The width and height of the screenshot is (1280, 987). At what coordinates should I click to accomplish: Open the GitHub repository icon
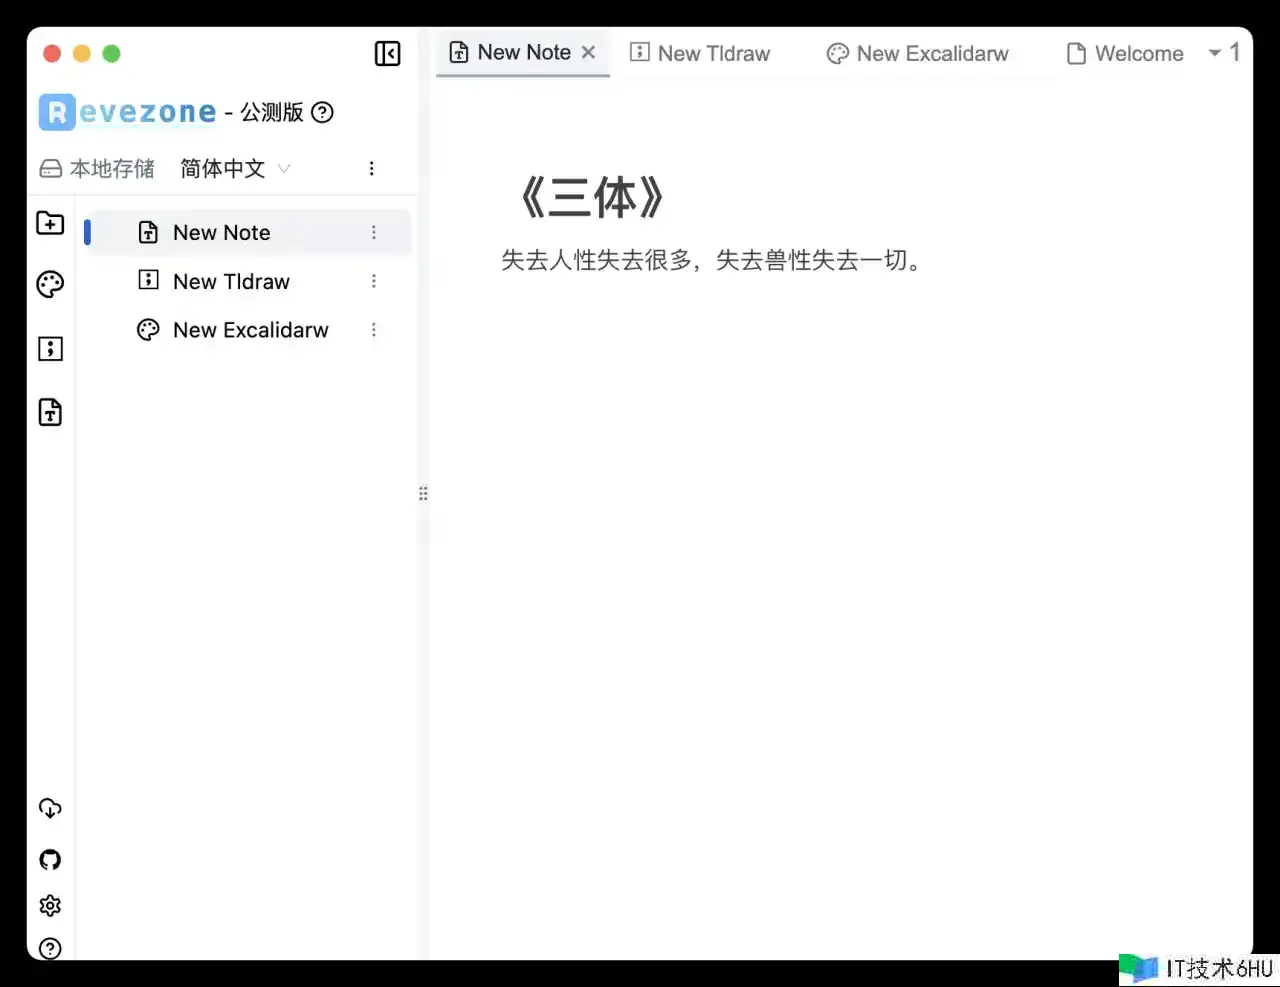pyautogui.click(x=50, y=859)
